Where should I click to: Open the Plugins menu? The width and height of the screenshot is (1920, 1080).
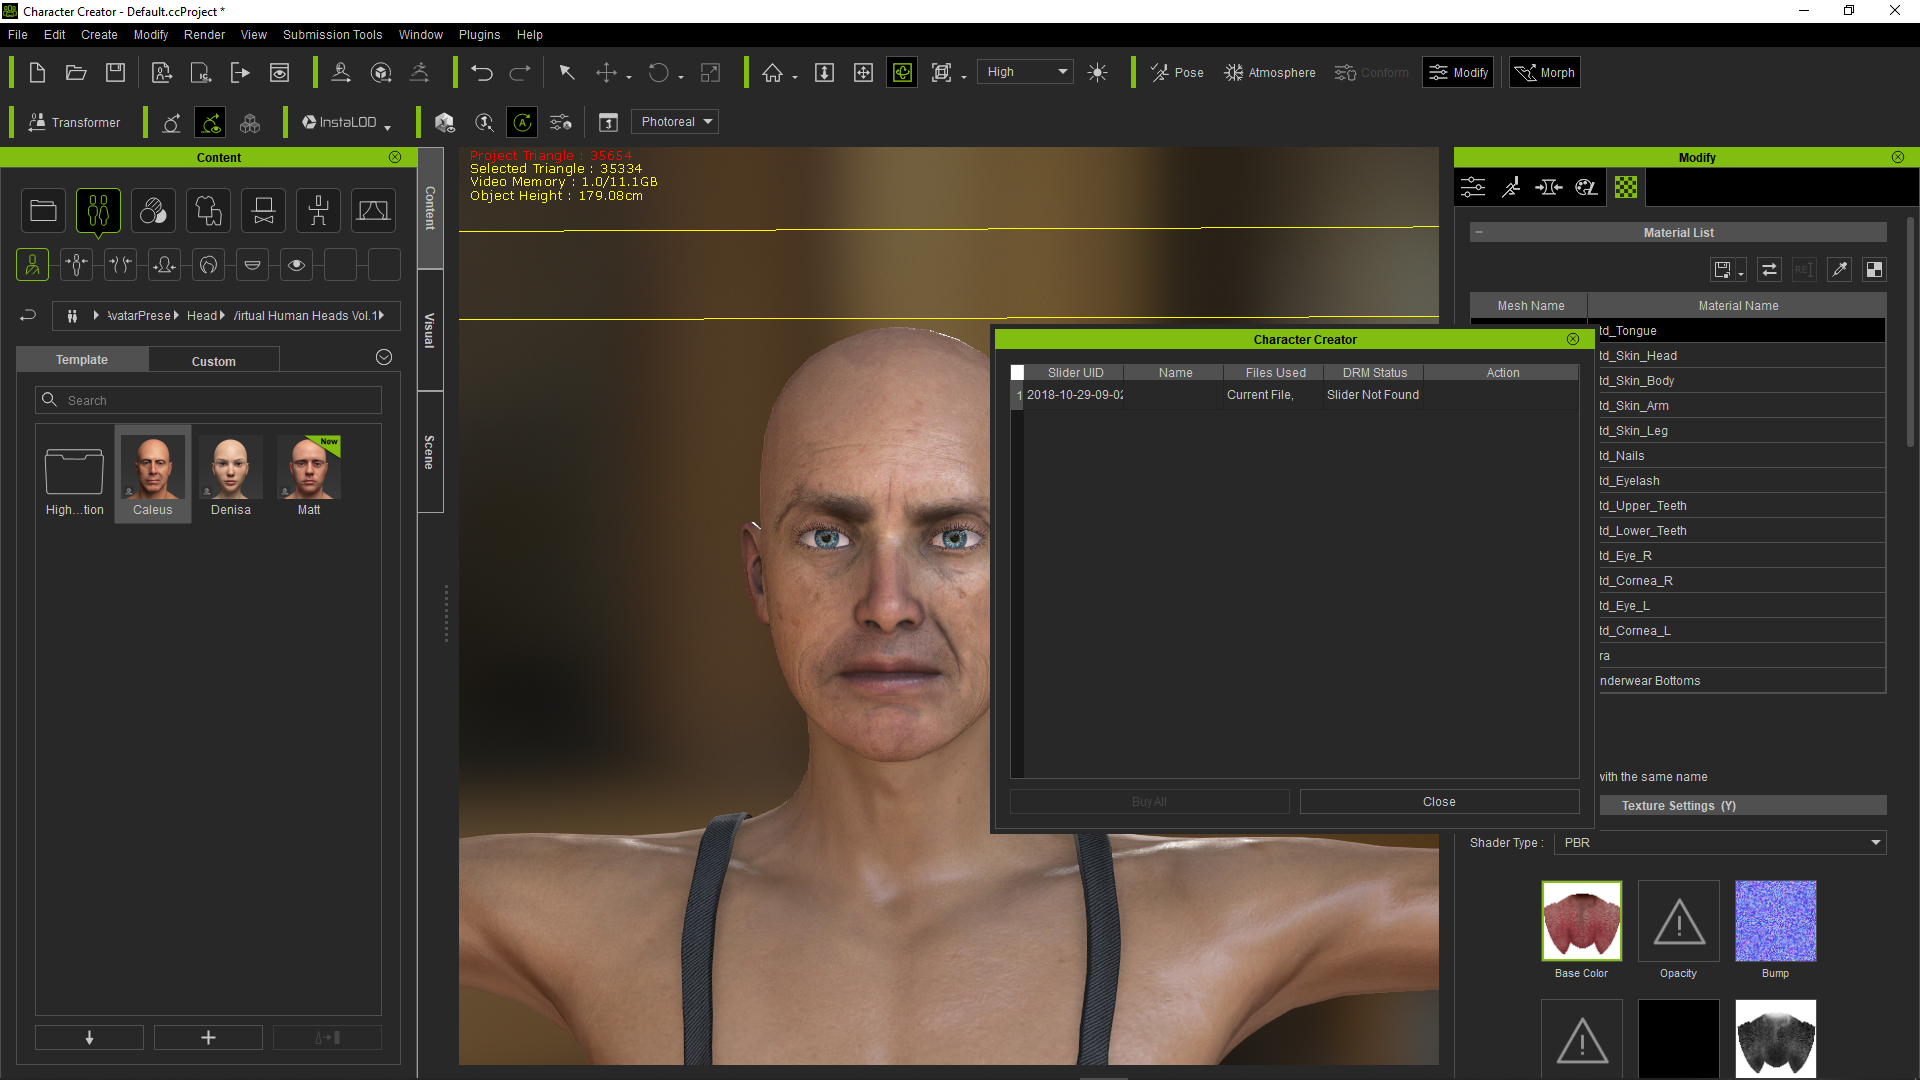(x=479, y=35)
